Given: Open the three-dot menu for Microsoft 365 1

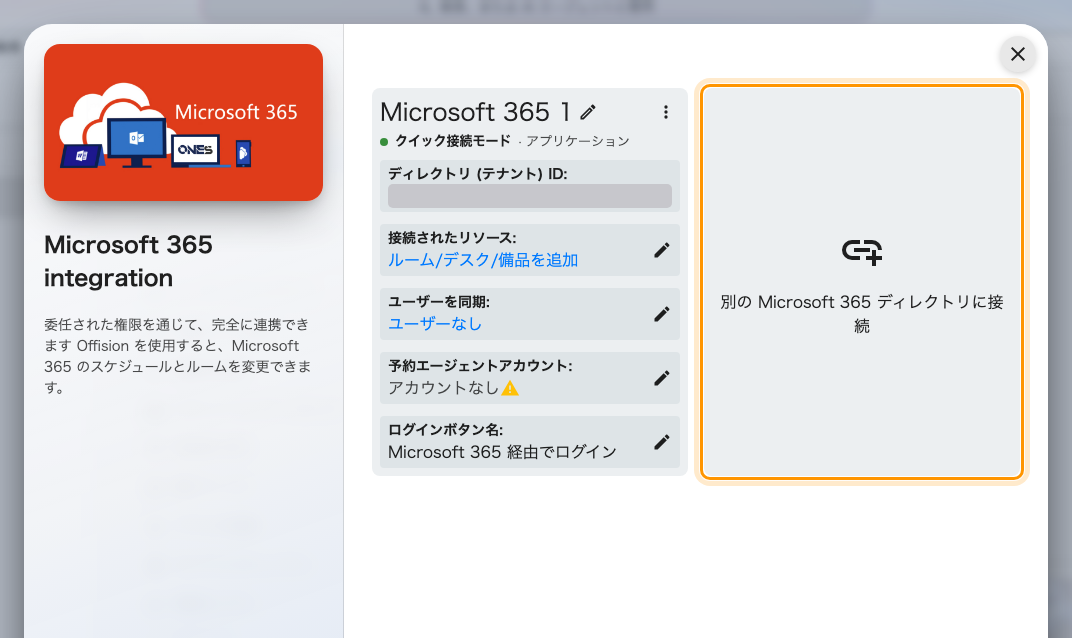Looking at the screenshot, I should (665, 112).
